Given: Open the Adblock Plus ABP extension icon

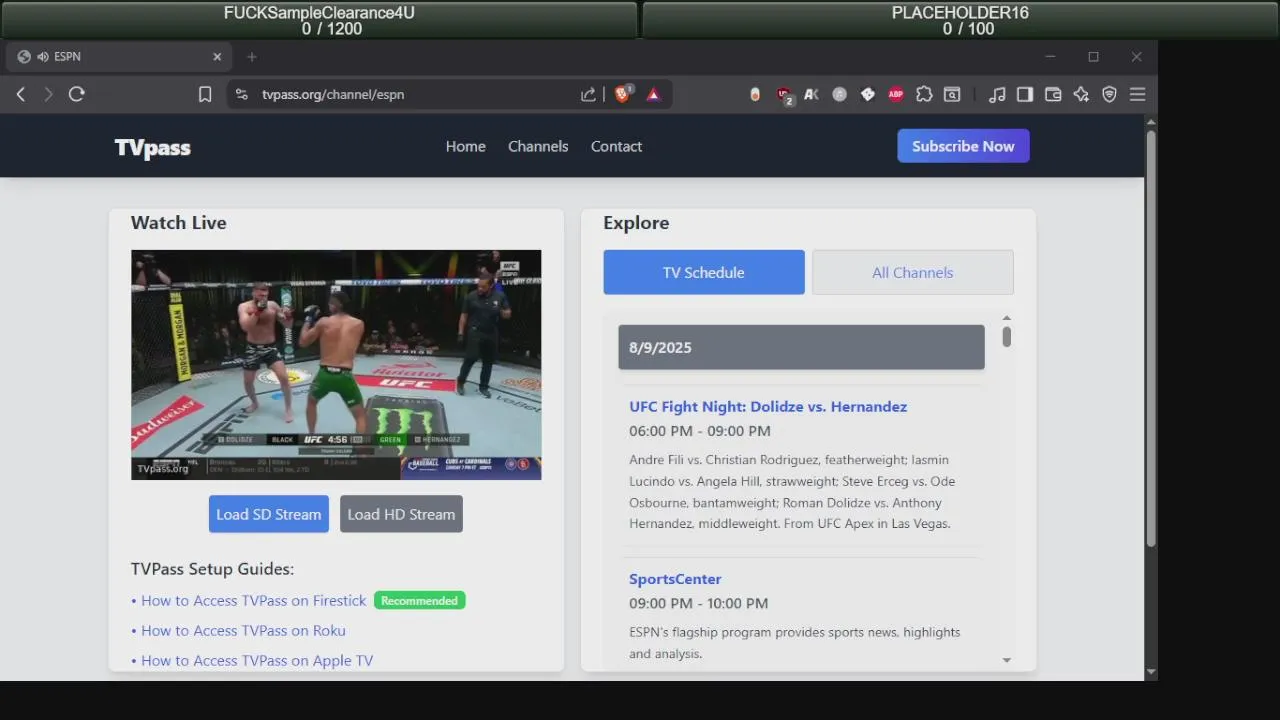Looking at the screenshot, I should pyautogui.click(x=896, y=94).
